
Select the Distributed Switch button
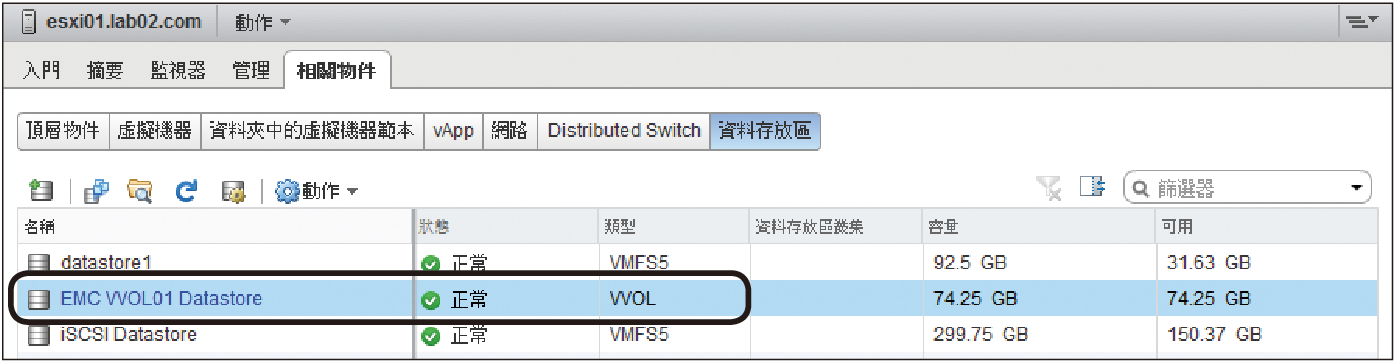pyautogui.click(x=624, y=131)
